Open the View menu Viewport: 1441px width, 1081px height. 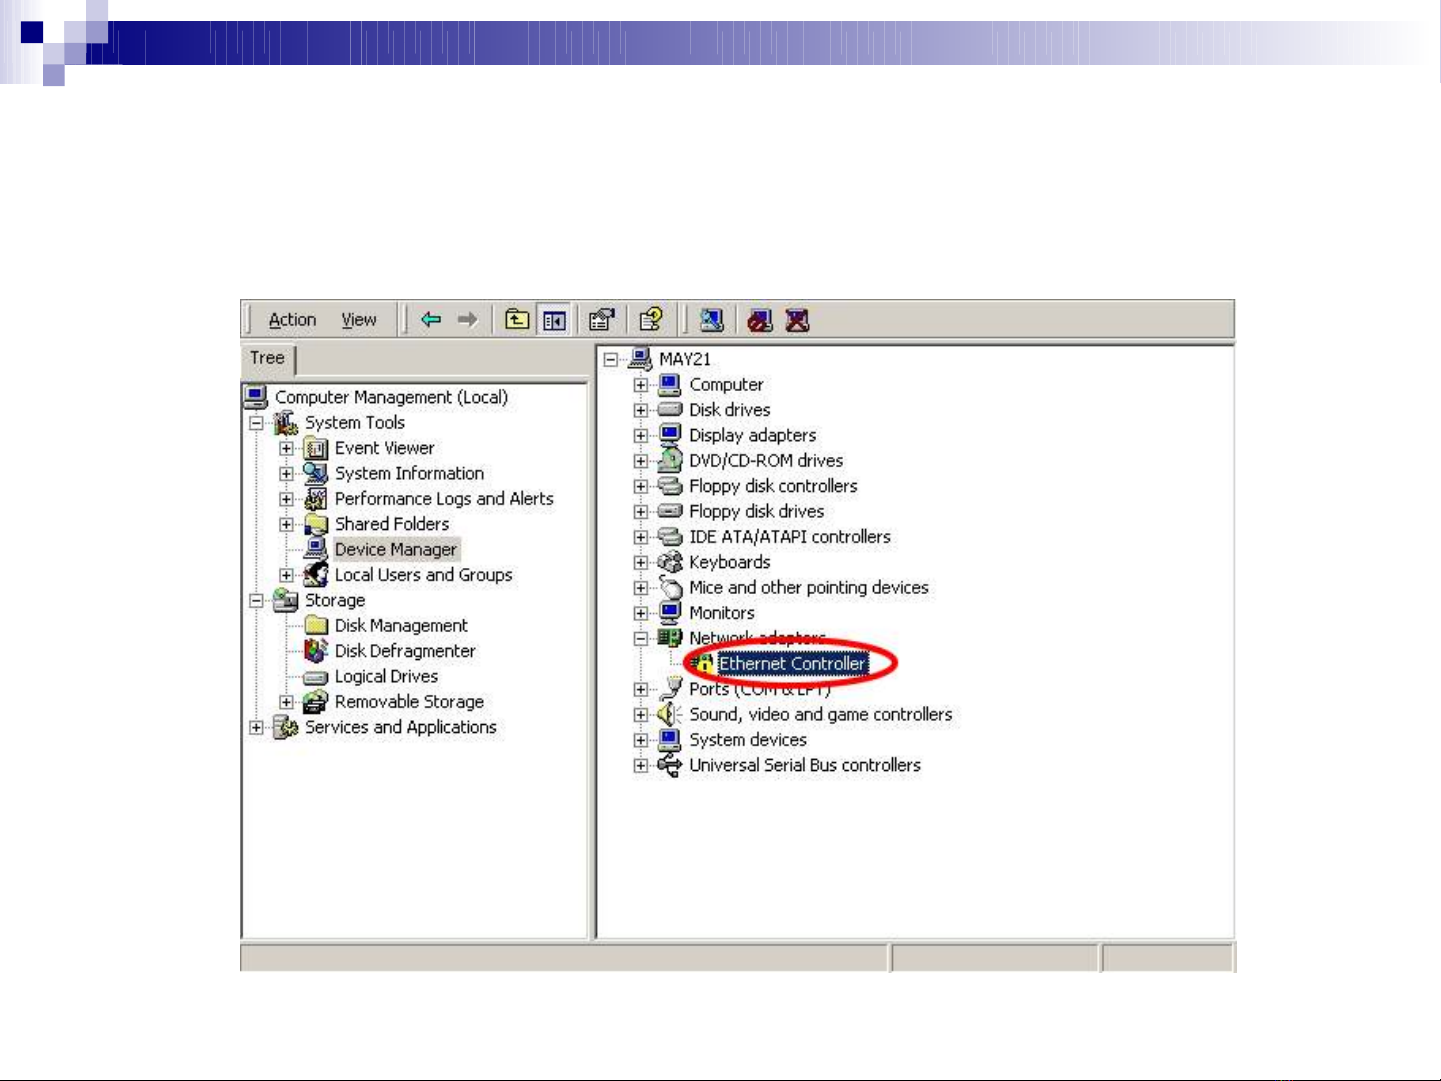[x=358, y=320]
